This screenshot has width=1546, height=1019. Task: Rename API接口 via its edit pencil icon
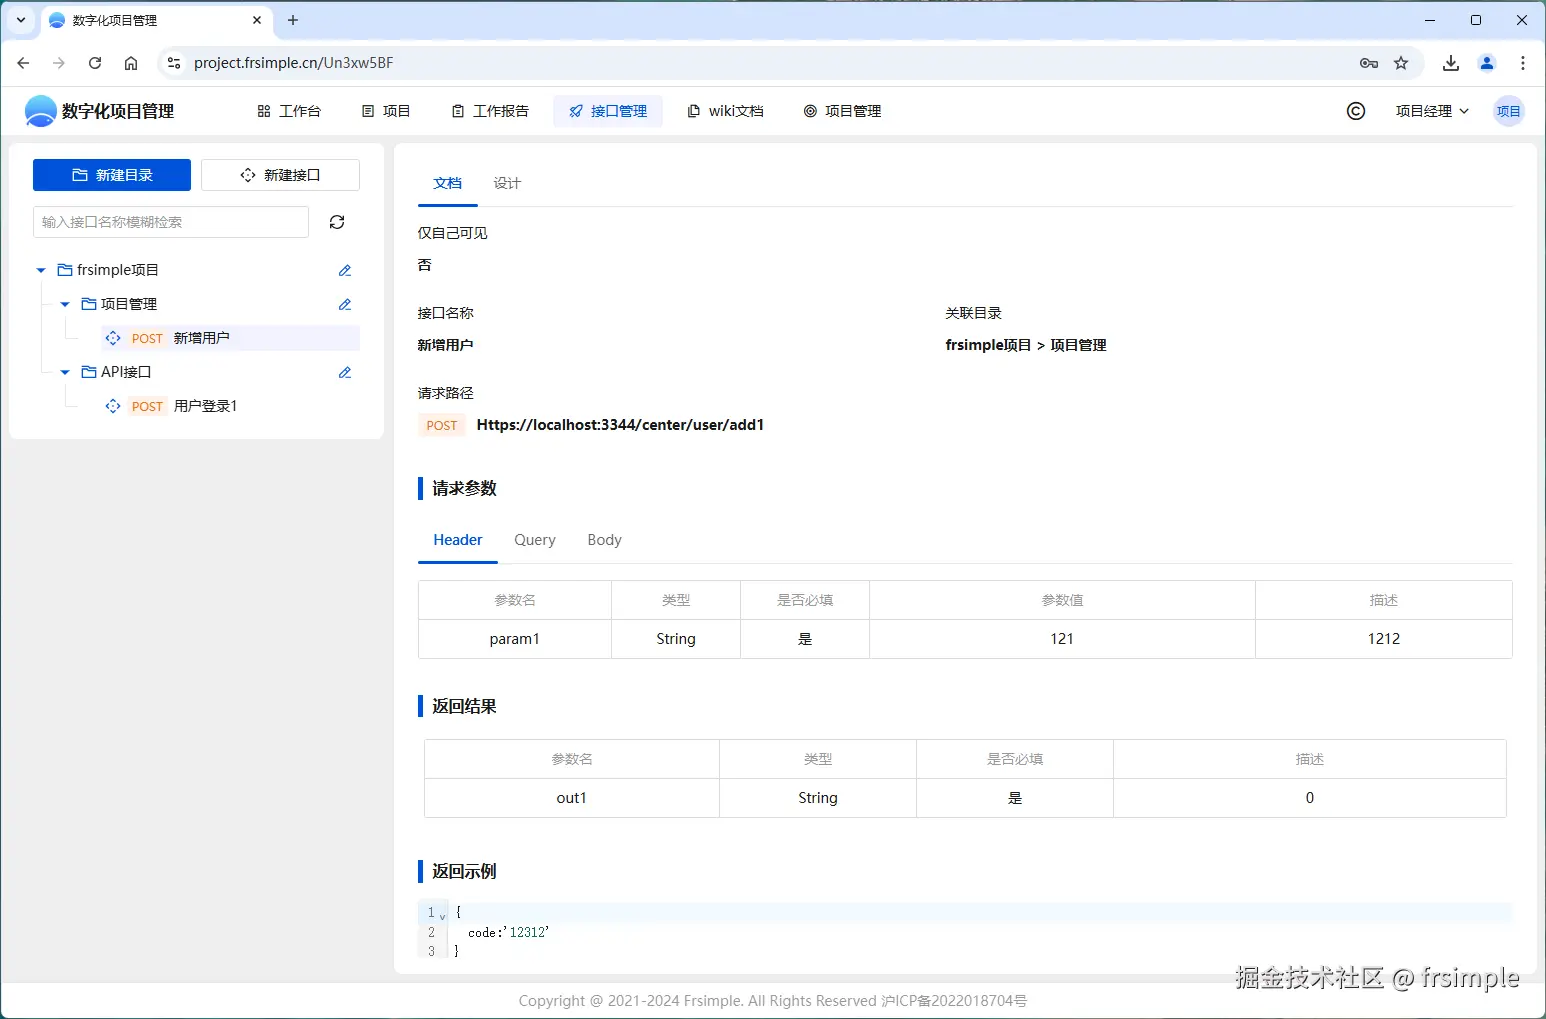pos(344,372)
